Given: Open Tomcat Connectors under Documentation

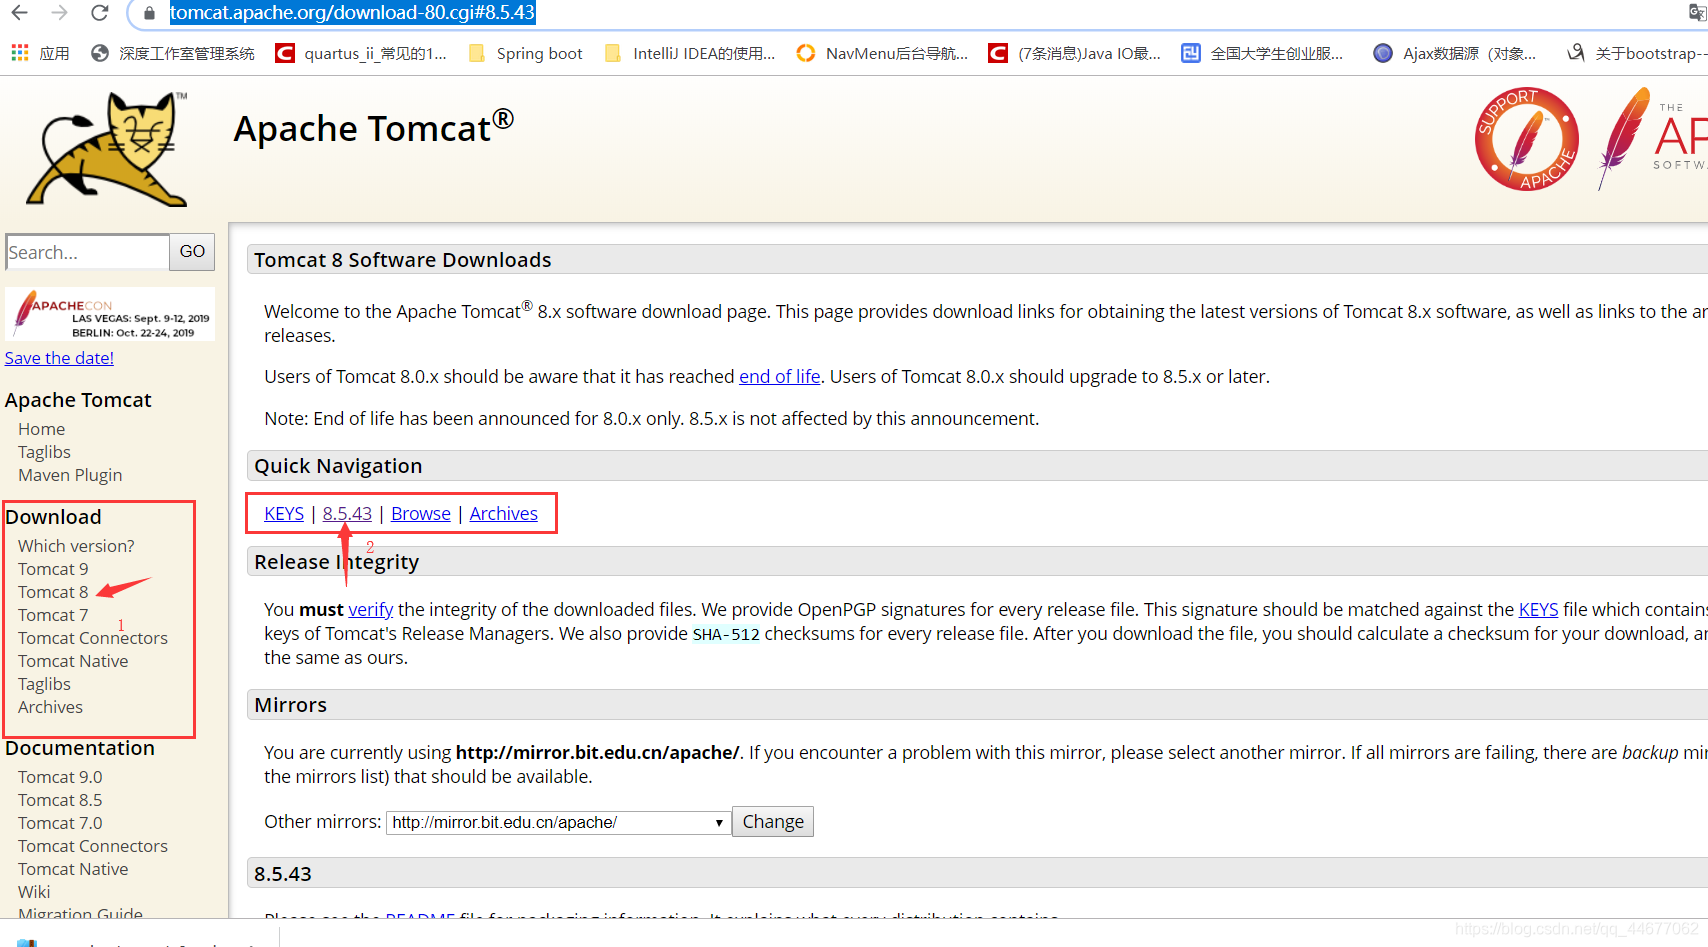Looking at the screenshot, I should click(93, 846).
